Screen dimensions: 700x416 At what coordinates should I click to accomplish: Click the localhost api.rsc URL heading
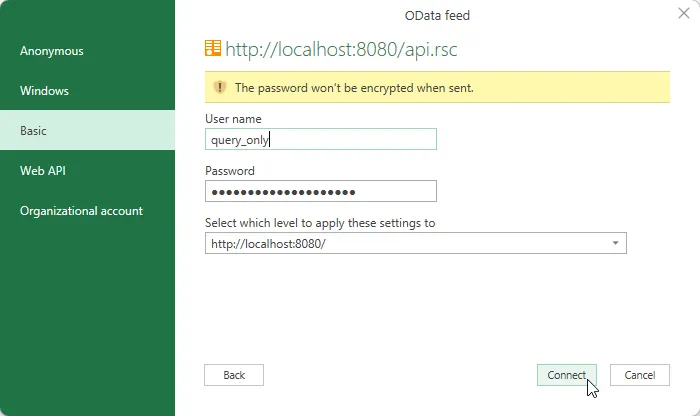click(x=341, y=48)
